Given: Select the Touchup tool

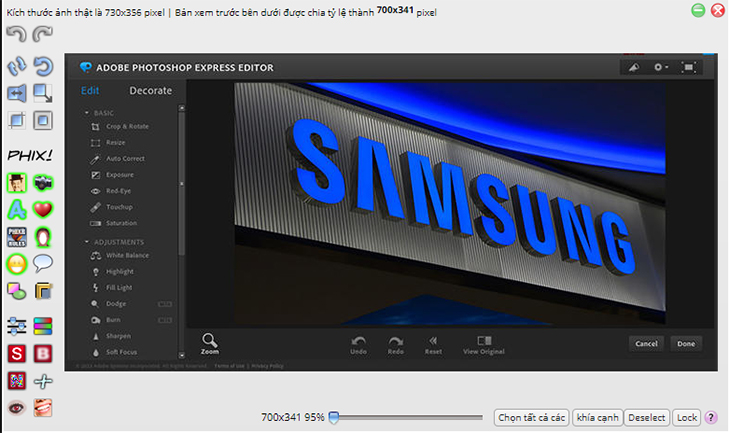Looking at the screenshot, I should [112, 207].
